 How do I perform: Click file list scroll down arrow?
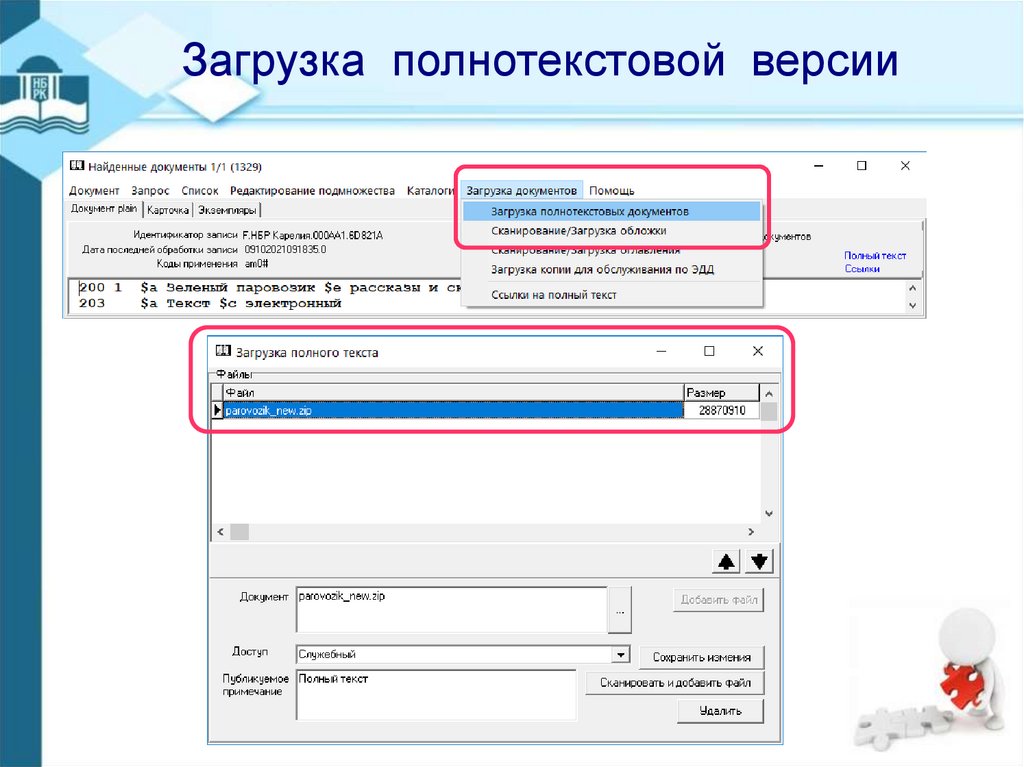point(769,514)
